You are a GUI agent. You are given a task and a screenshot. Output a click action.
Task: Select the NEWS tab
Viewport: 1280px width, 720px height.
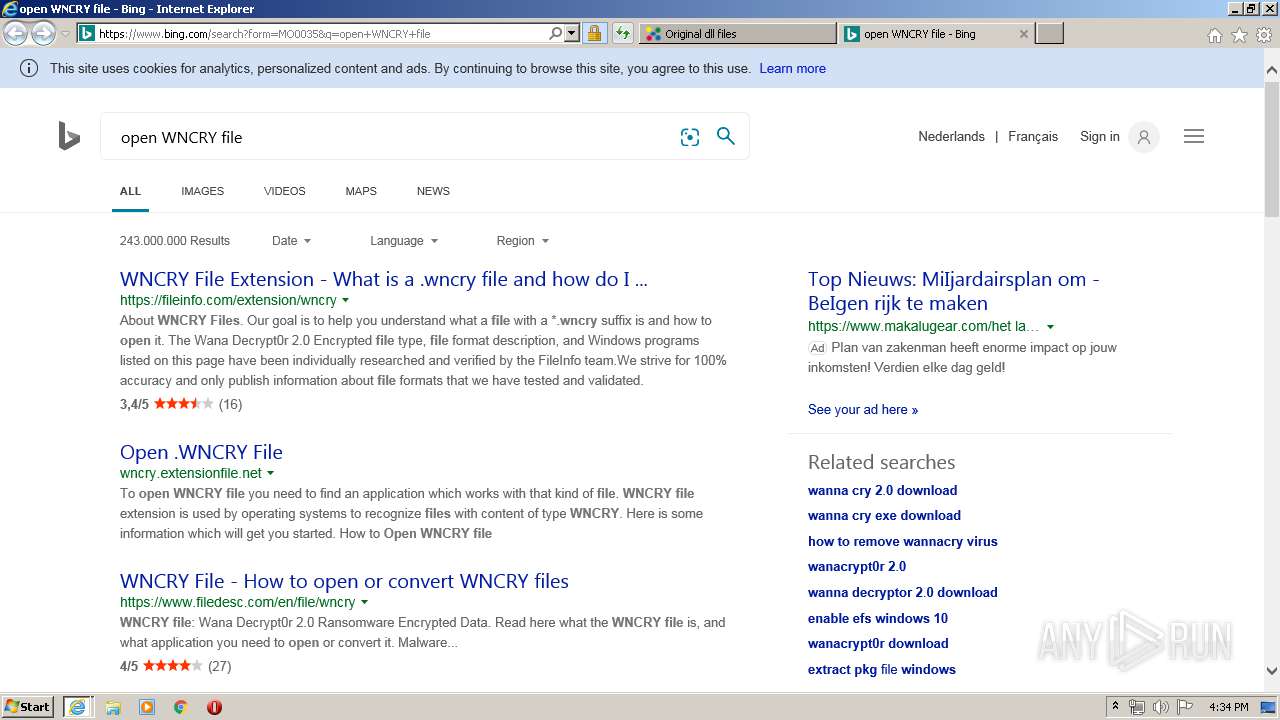(433, 191)
